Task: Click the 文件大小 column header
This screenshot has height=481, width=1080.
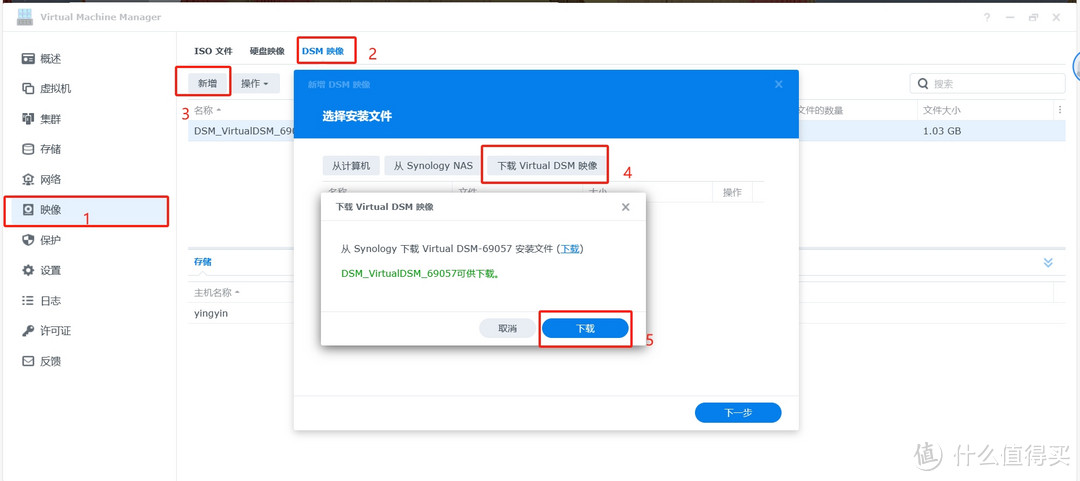Action: [x=942, y=110]
